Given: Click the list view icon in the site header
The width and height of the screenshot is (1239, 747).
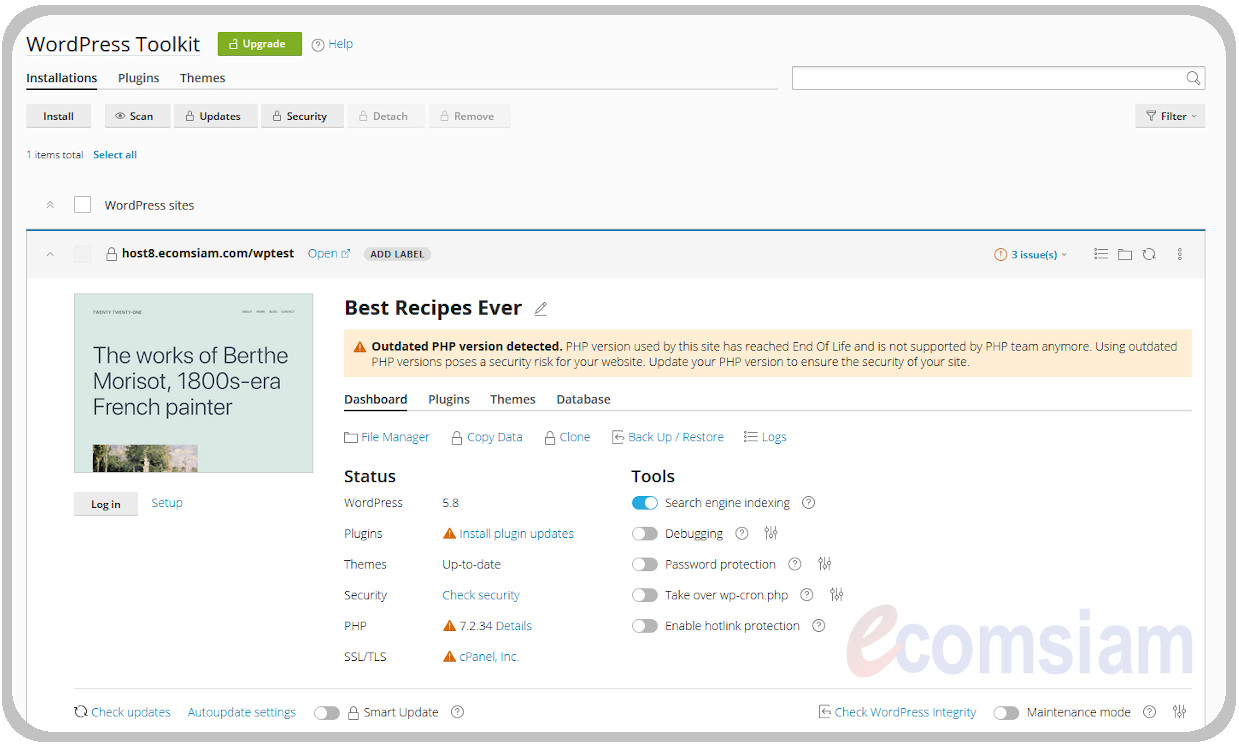Looking at the screenshot, I should (1101, 254).
